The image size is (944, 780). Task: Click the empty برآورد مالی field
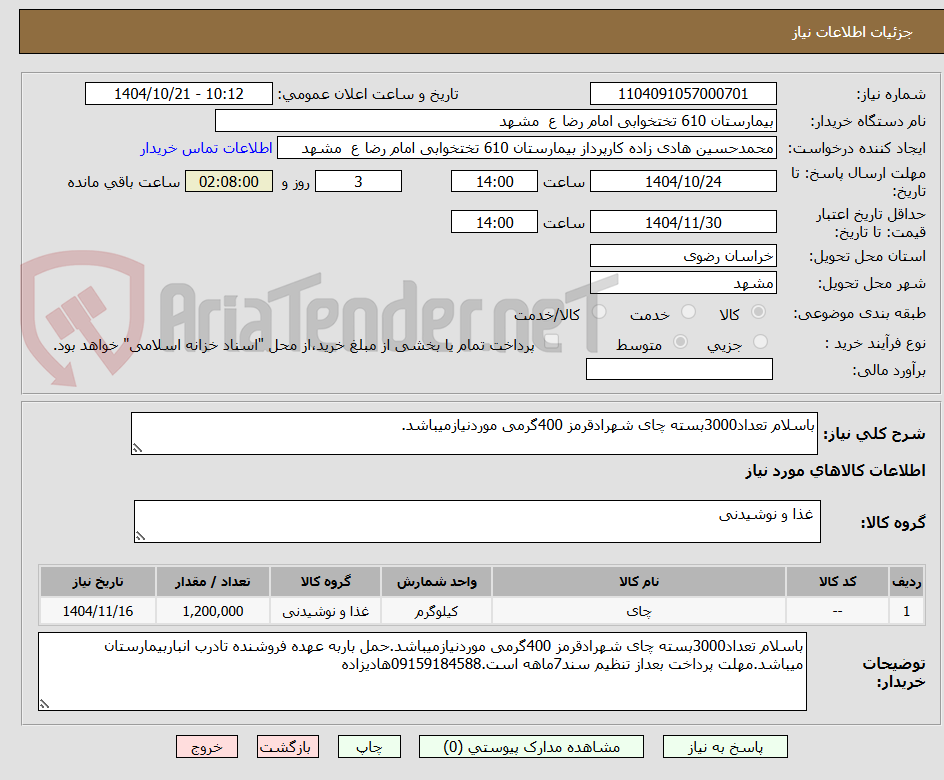pos(679,369)
